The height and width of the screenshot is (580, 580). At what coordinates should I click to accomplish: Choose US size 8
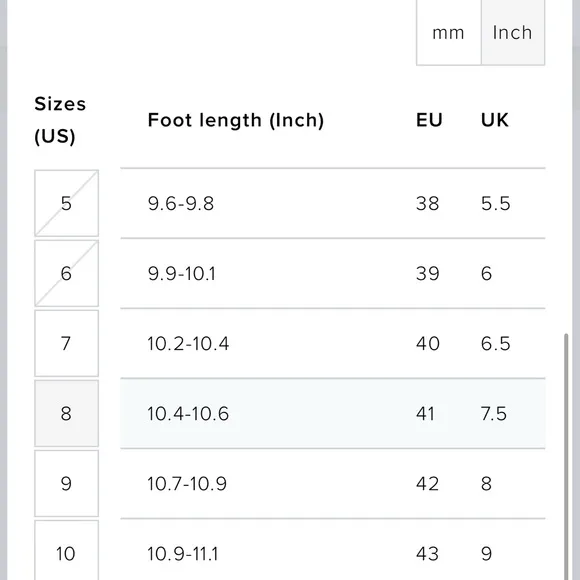pos(67,413)
